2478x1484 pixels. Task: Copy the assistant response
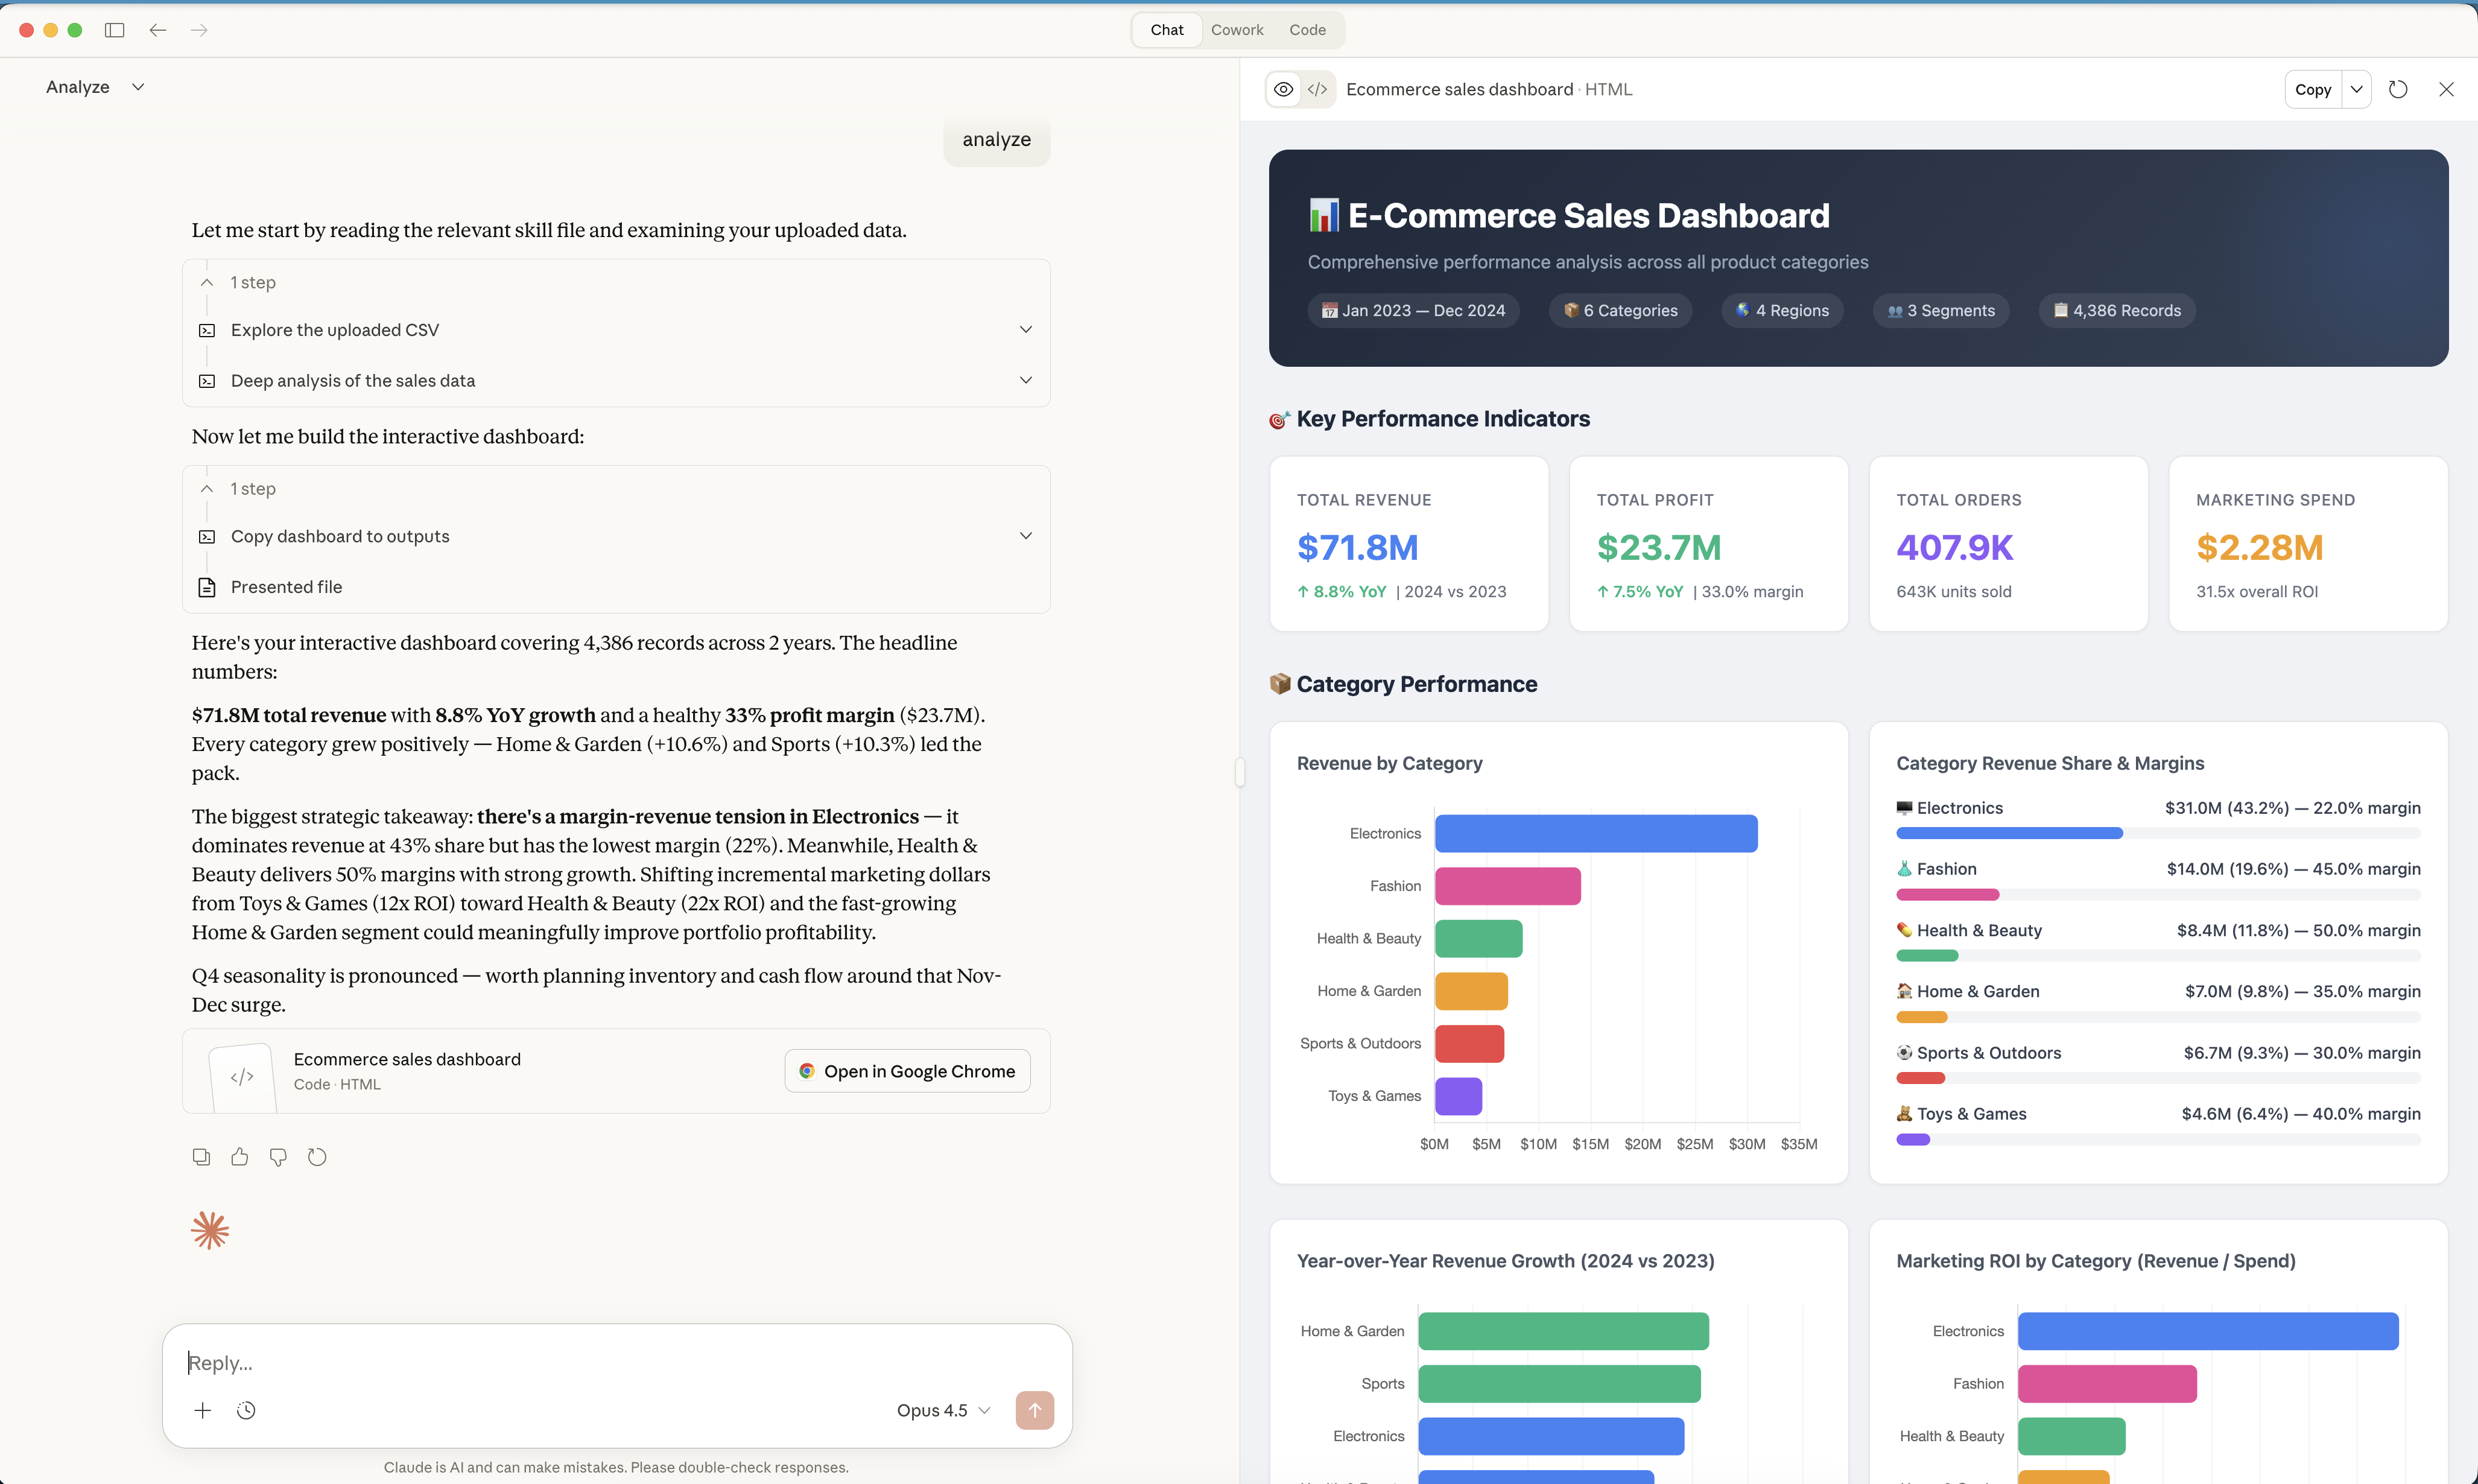pos(201,1157)
